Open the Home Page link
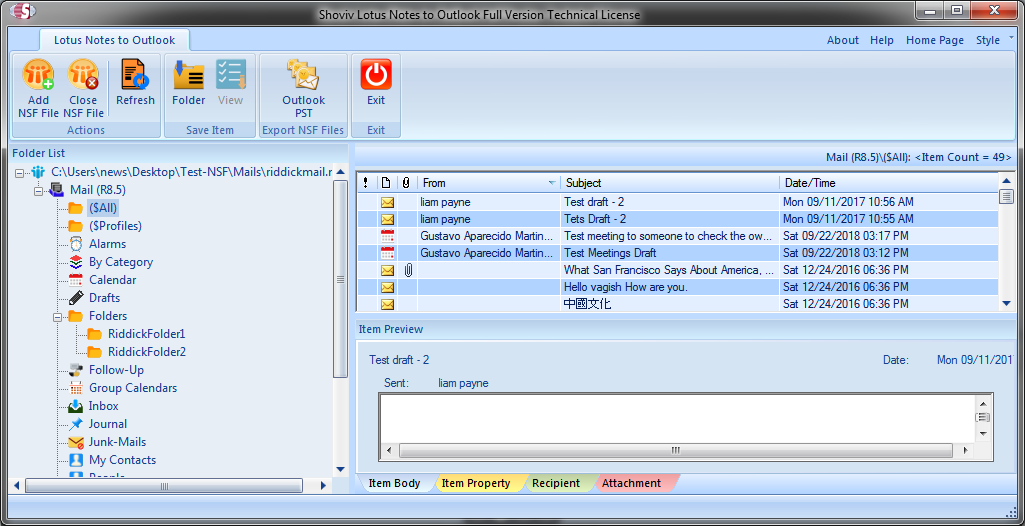The height and width of the screenshot is (526, 1025). pos(935,40)
